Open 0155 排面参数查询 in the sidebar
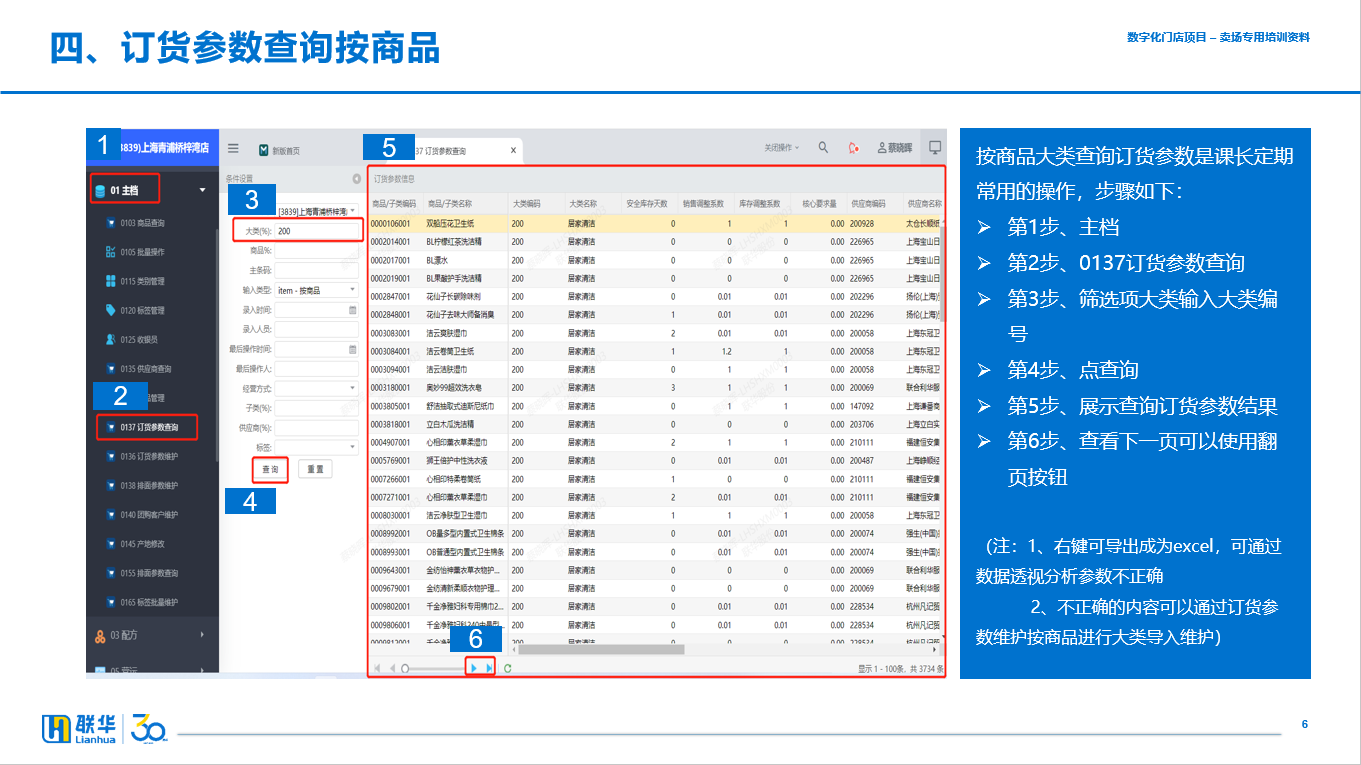Screen dimensions: 1361x765 (149, 573)
